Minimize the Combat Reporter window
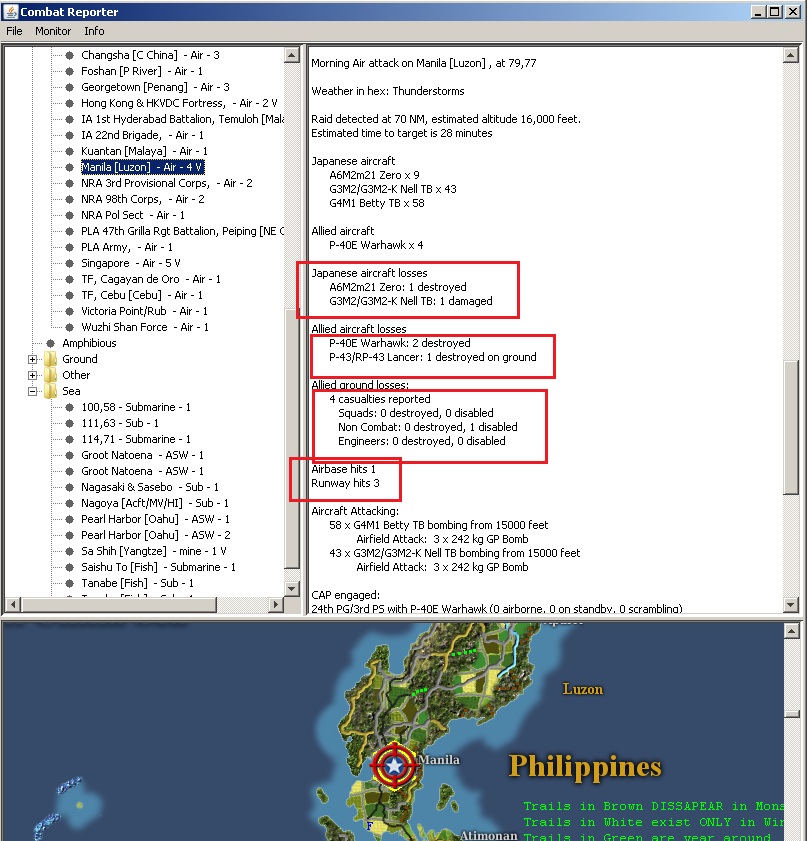This screenshot has height=841, width=807. point(757,12)
